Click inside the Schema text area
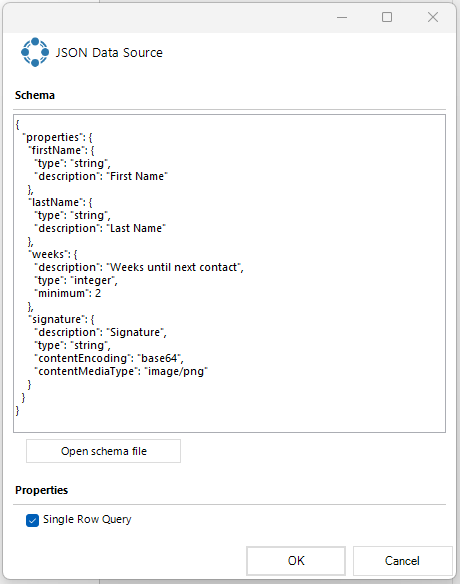The image size is (460, 584). click(229, 273)
